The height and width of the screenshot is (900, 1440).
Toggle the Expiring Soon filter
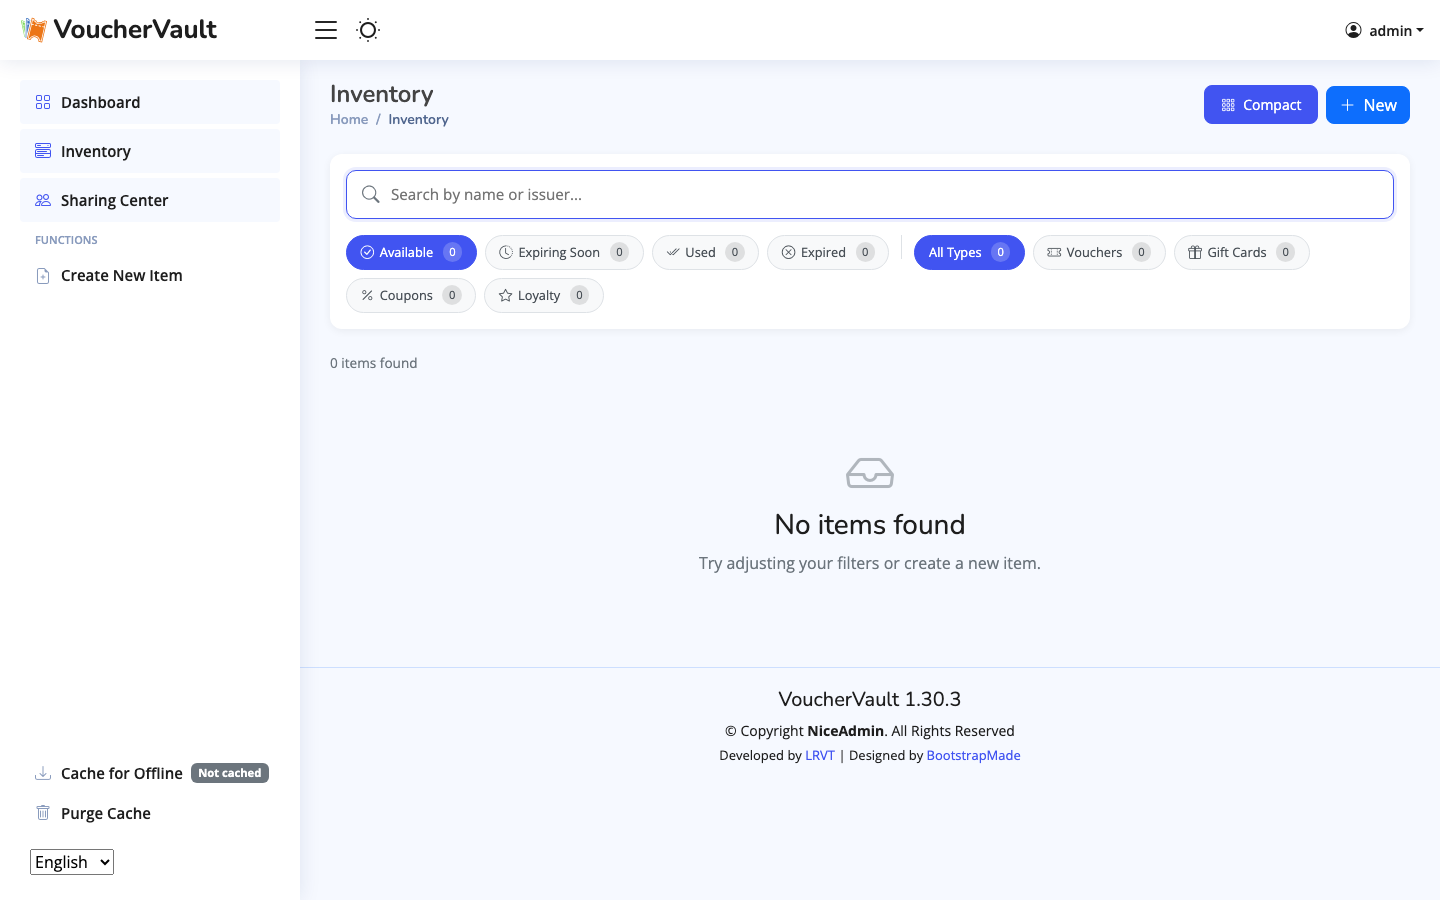[564, 252]
